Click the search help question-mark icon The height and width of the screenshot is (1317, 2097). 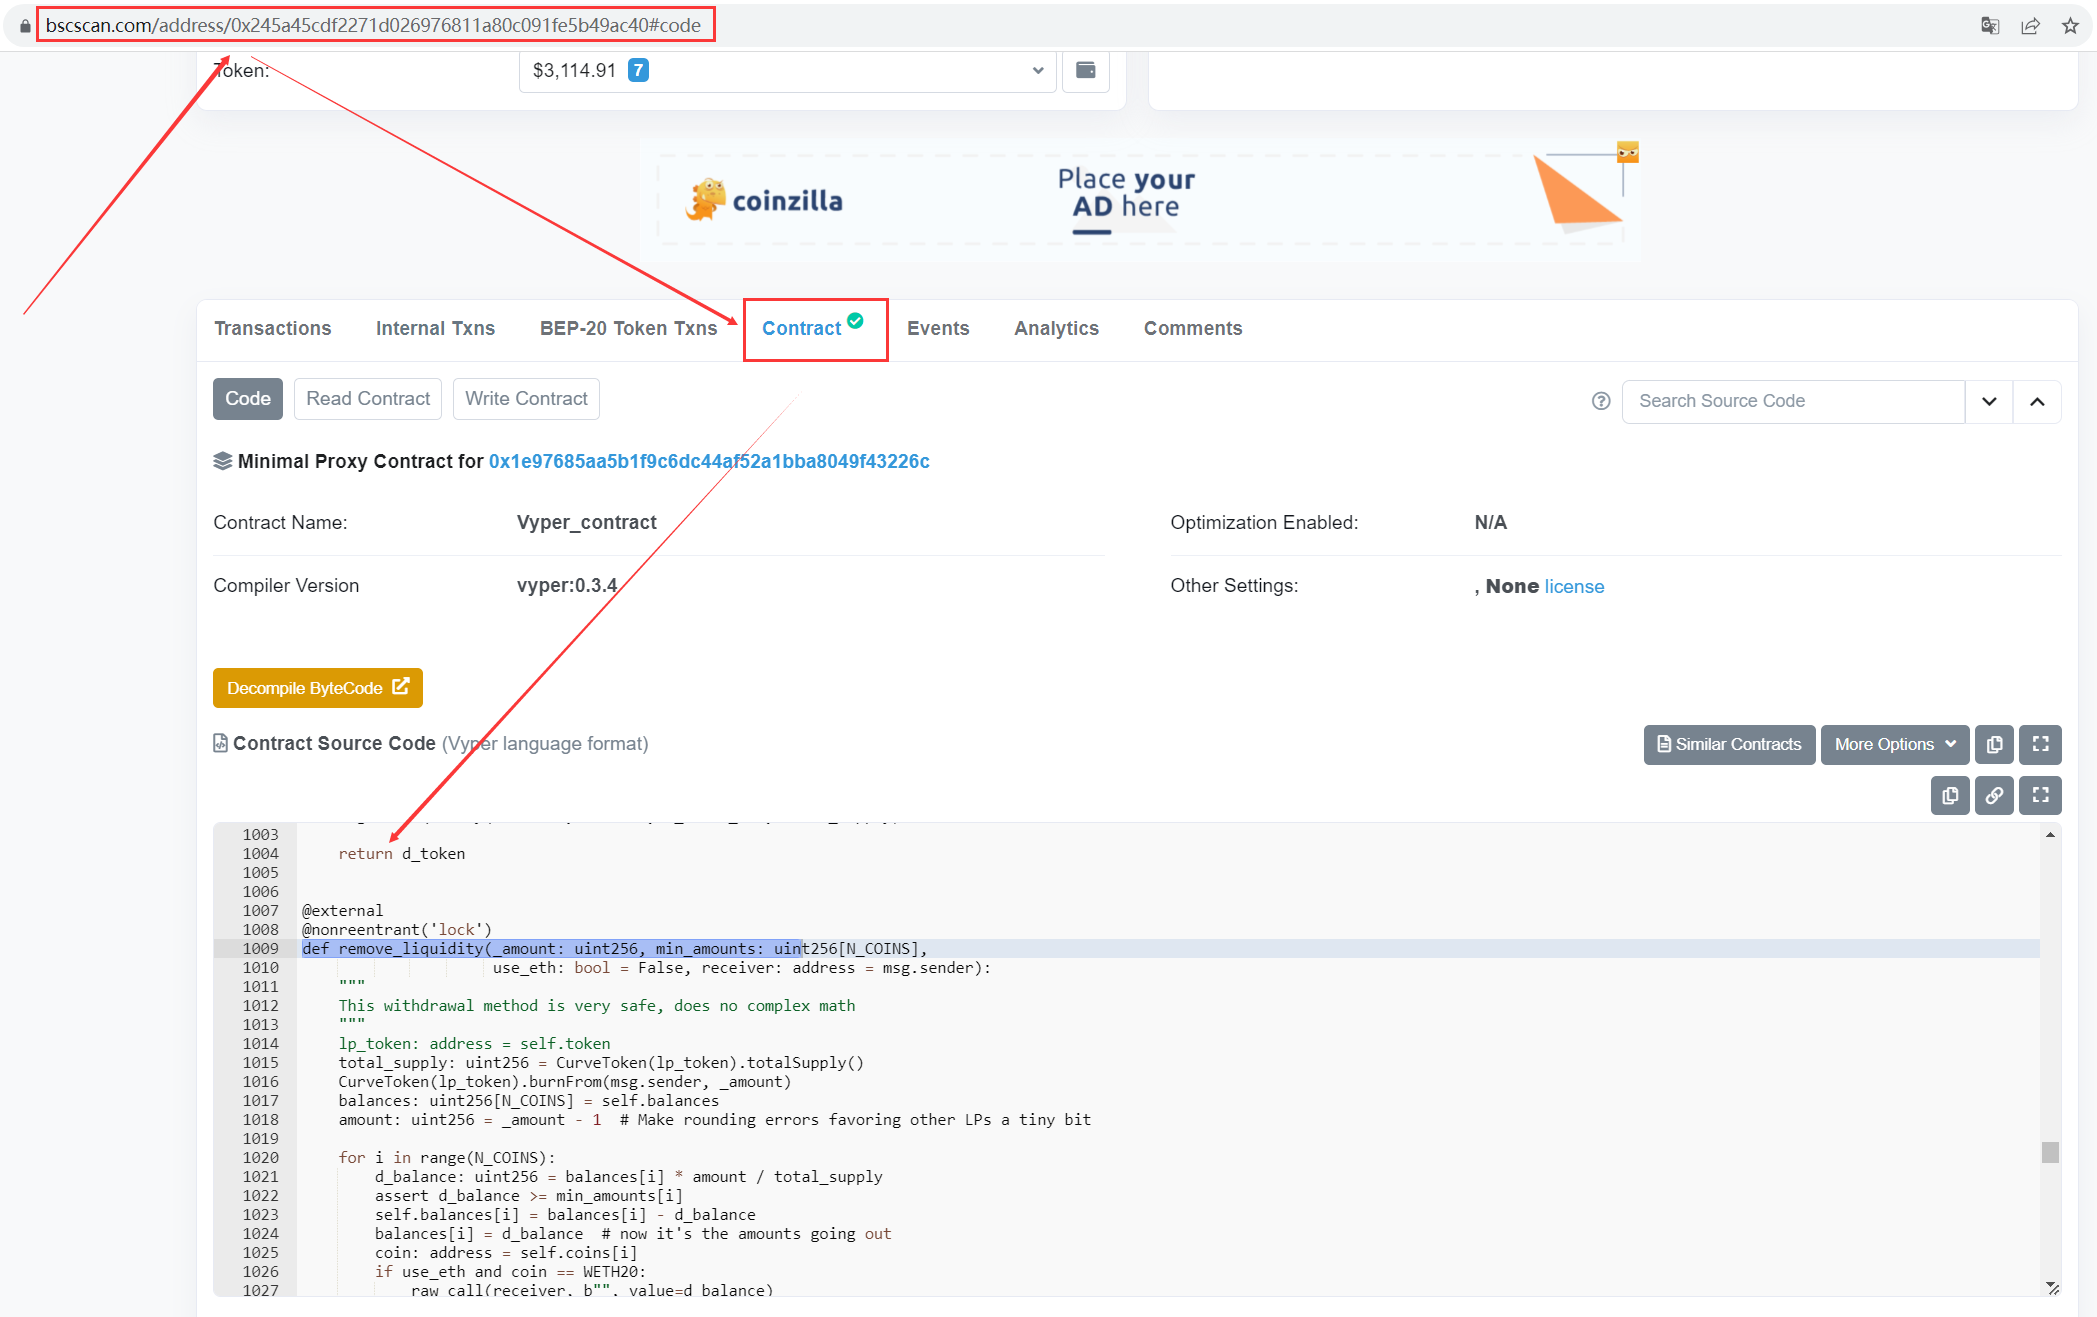(1601, 401)
